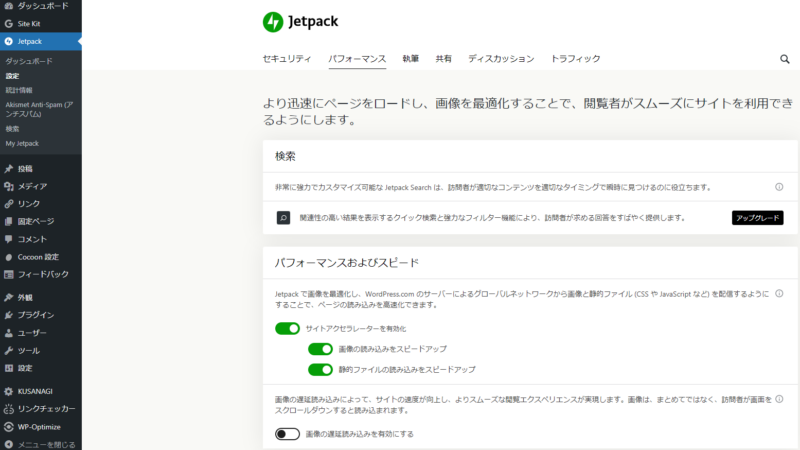This screenshot has width=800, height=450.
Task: Open 検索 submenu link under Jetpack
Action: pos(12,129)
